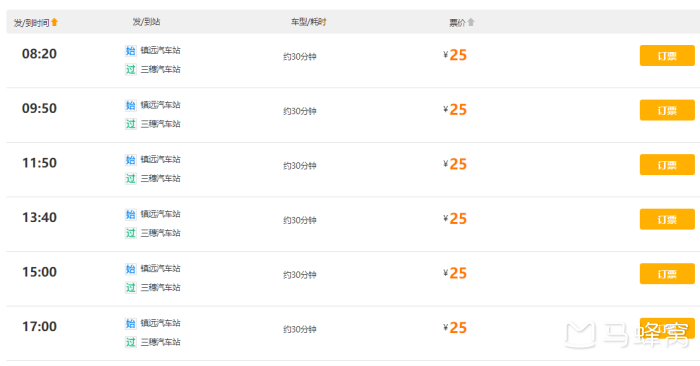Click the 过 icon for the 08:20 bus
Screen dimensions: 700x366
130,70
